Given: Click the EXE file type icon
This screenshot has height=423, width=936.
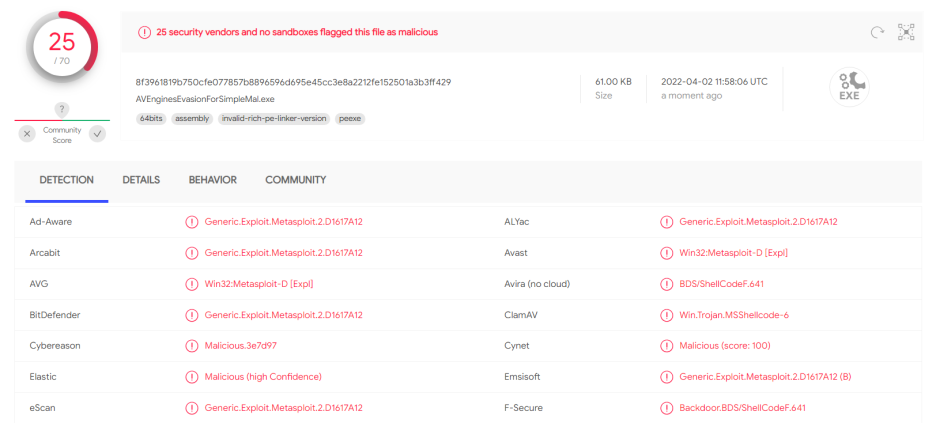Looking at the screenshot, I should (x=849, y=87).
